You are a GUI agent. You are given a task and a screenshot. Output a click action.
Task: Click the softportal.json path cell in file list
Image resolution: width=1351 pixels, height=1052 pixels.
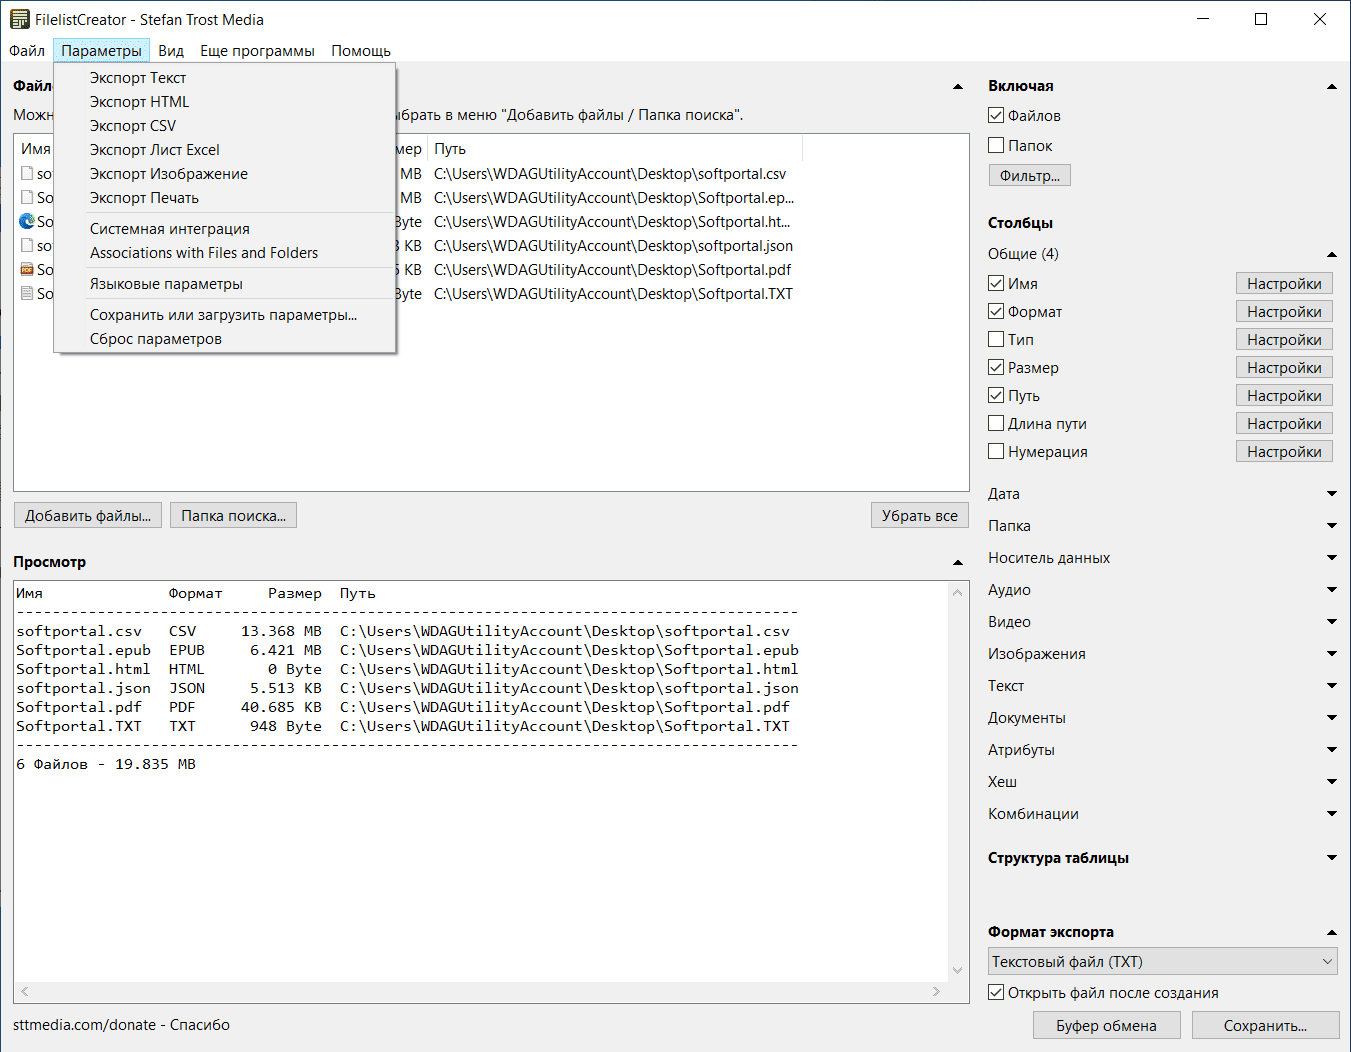click(x=613, y=245)
